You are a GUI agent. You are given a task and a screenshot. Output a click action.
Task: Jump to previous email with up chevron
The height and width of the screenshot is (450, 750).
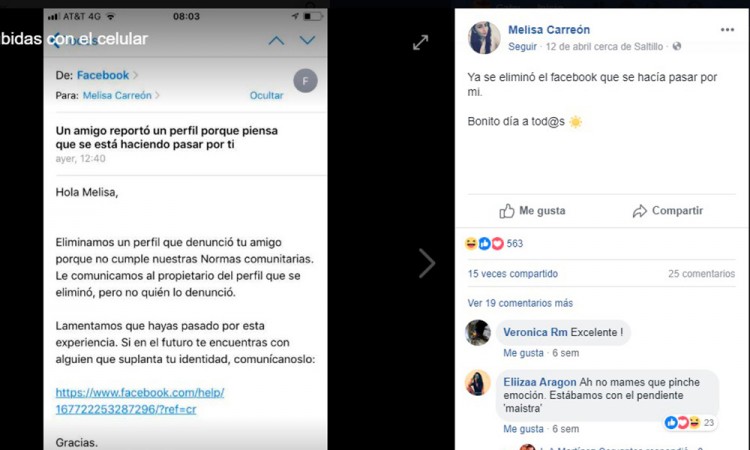[276, 40]
